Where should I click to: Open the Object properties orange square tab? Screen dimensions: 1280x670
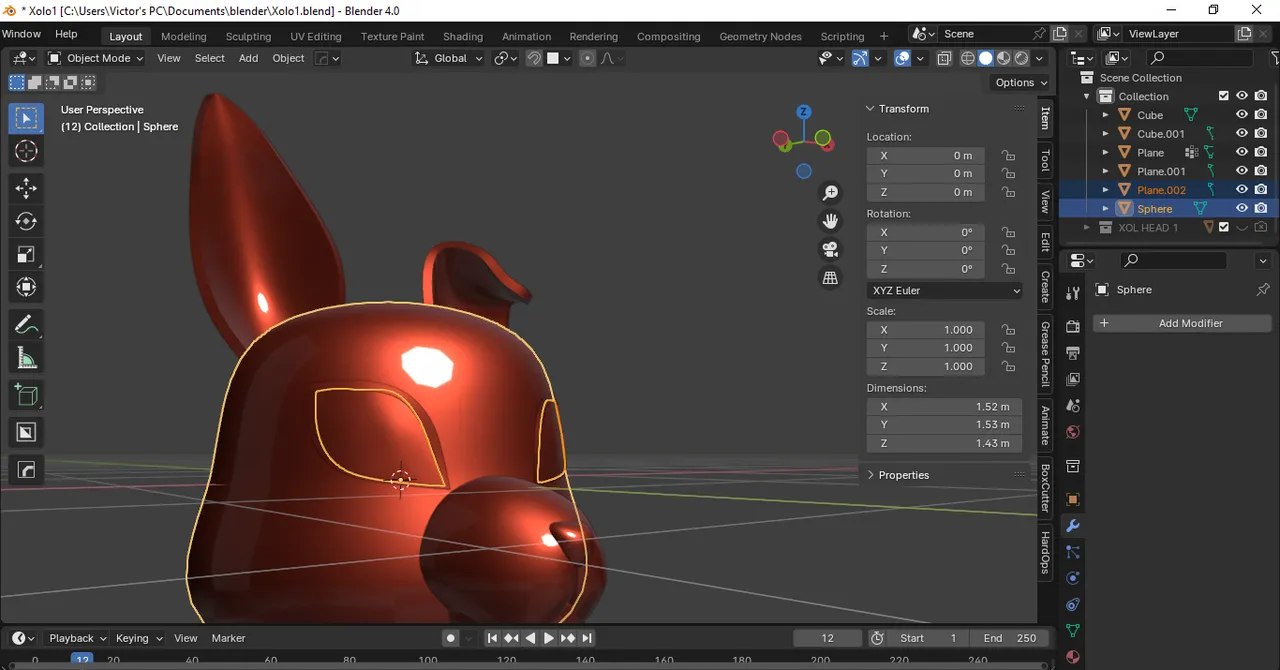click(x=1073, y=499)
